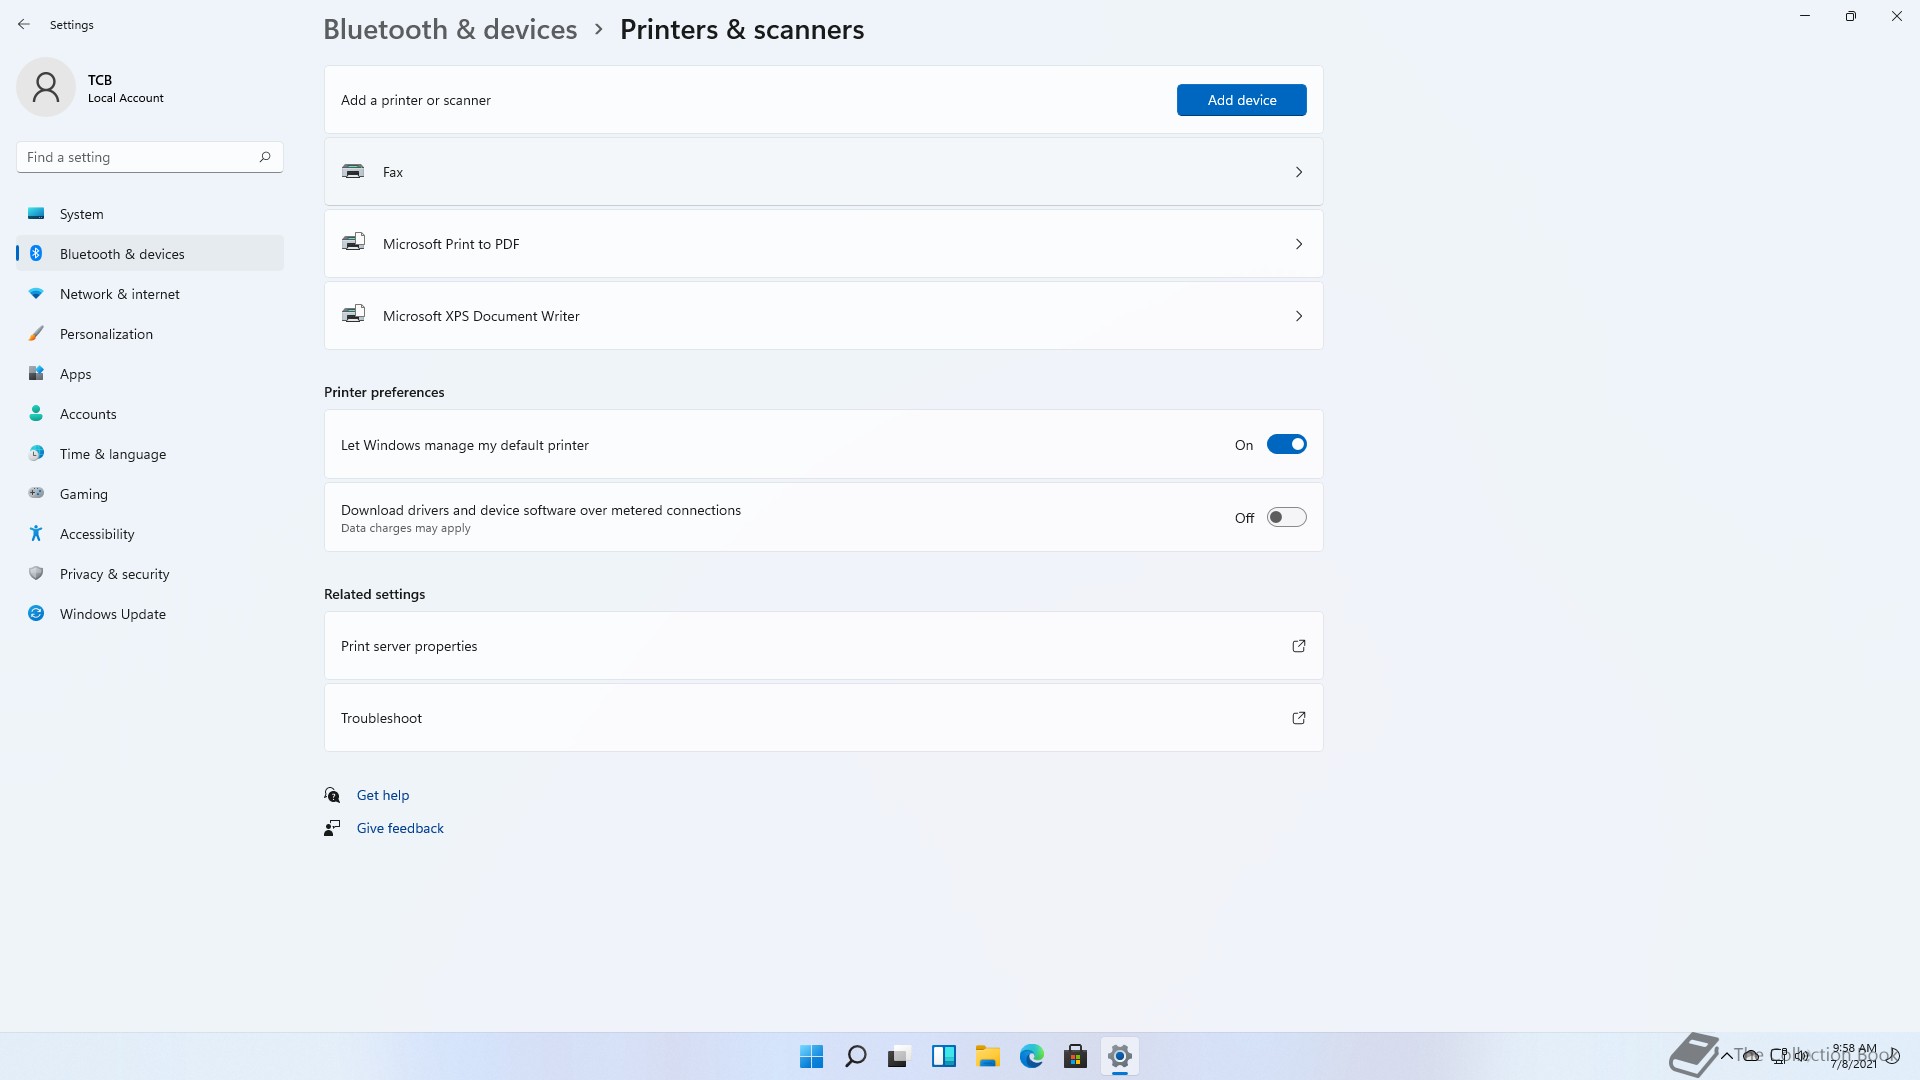Click the Gaming label in sidebar

pos(83,494)
